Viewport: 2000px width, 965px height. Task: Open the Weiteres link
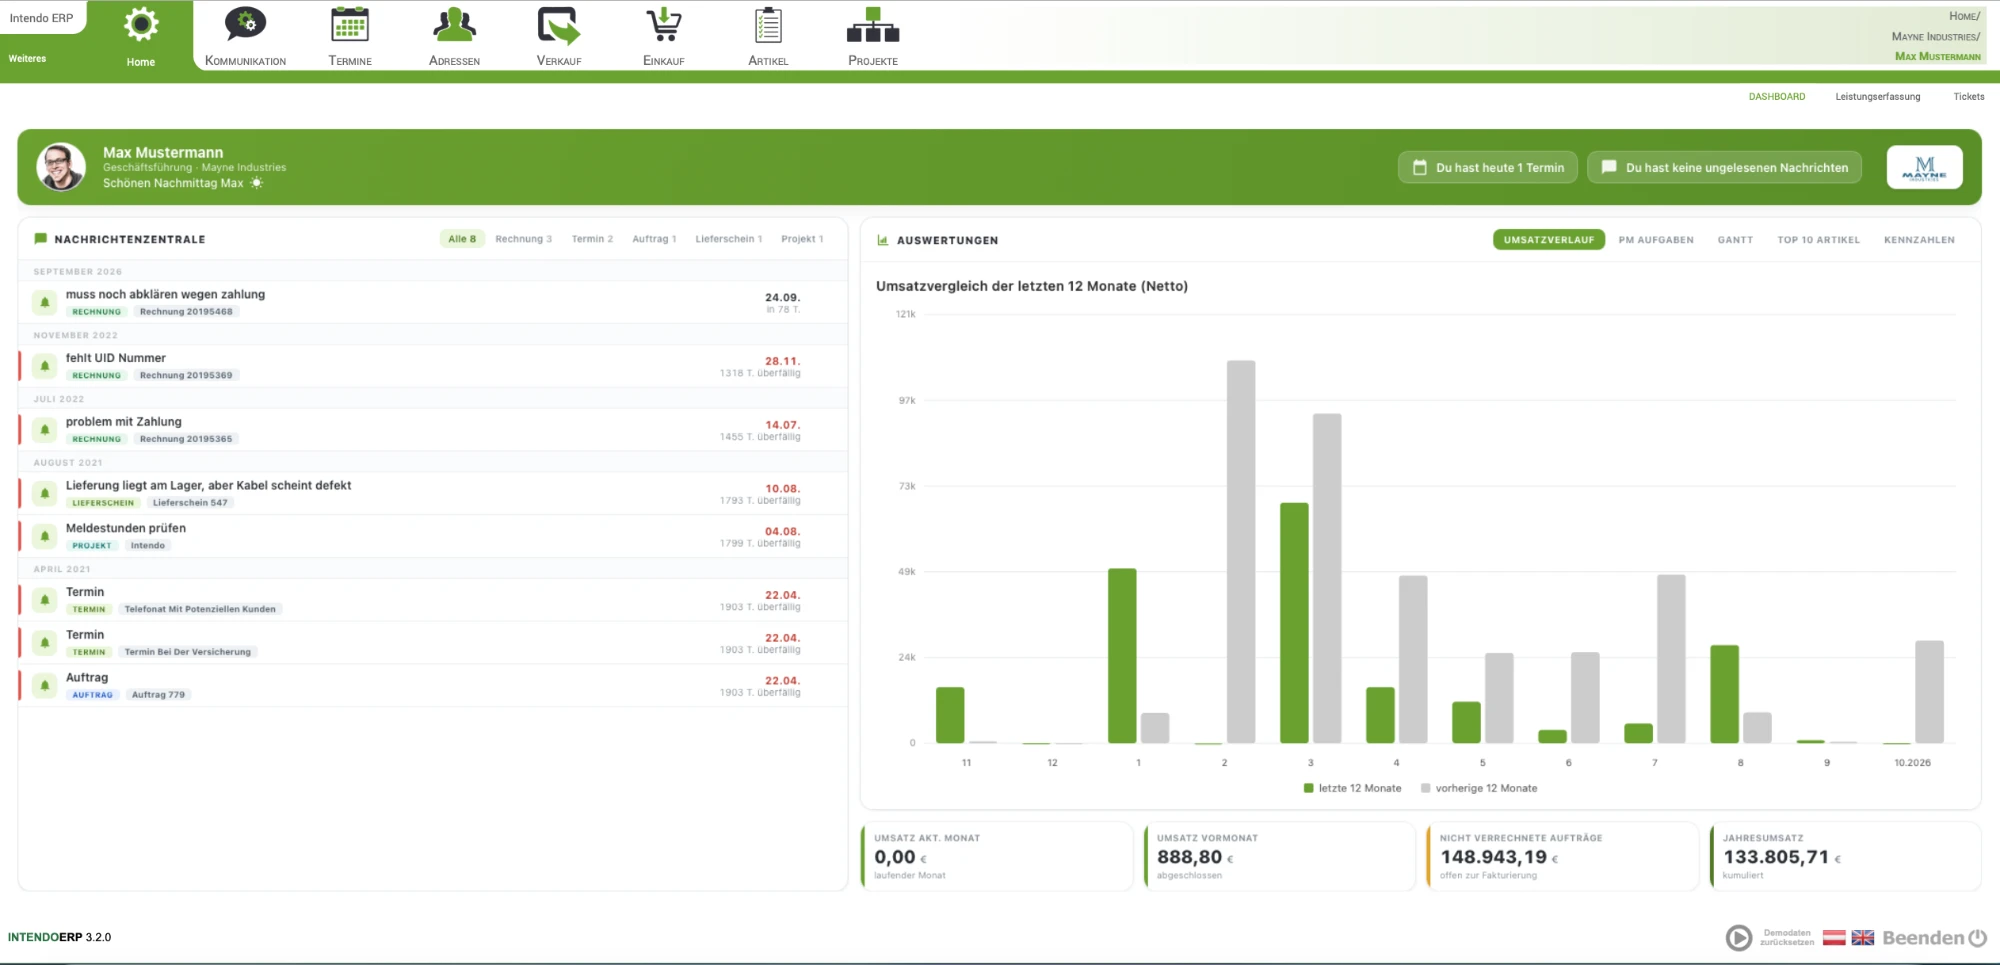point(27,58)
